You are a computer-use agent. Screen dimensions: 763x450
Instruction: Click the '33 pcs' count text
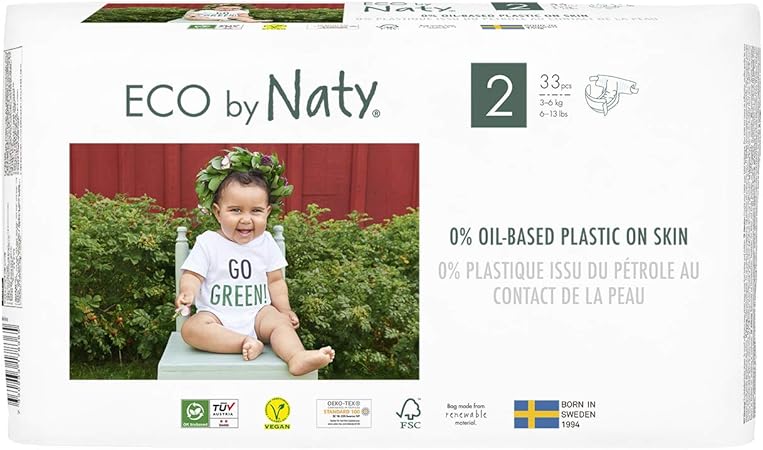coord(556,82)
